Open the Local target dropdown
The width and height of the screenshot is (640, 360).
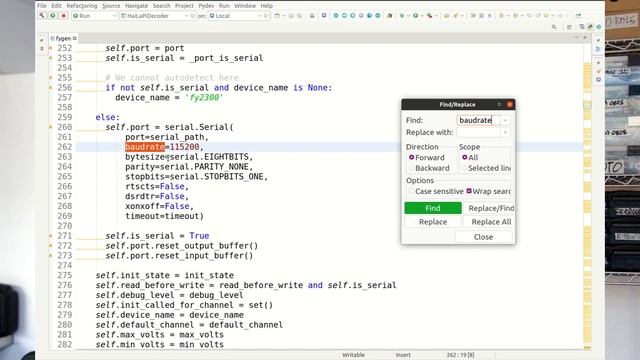(259, 16)
